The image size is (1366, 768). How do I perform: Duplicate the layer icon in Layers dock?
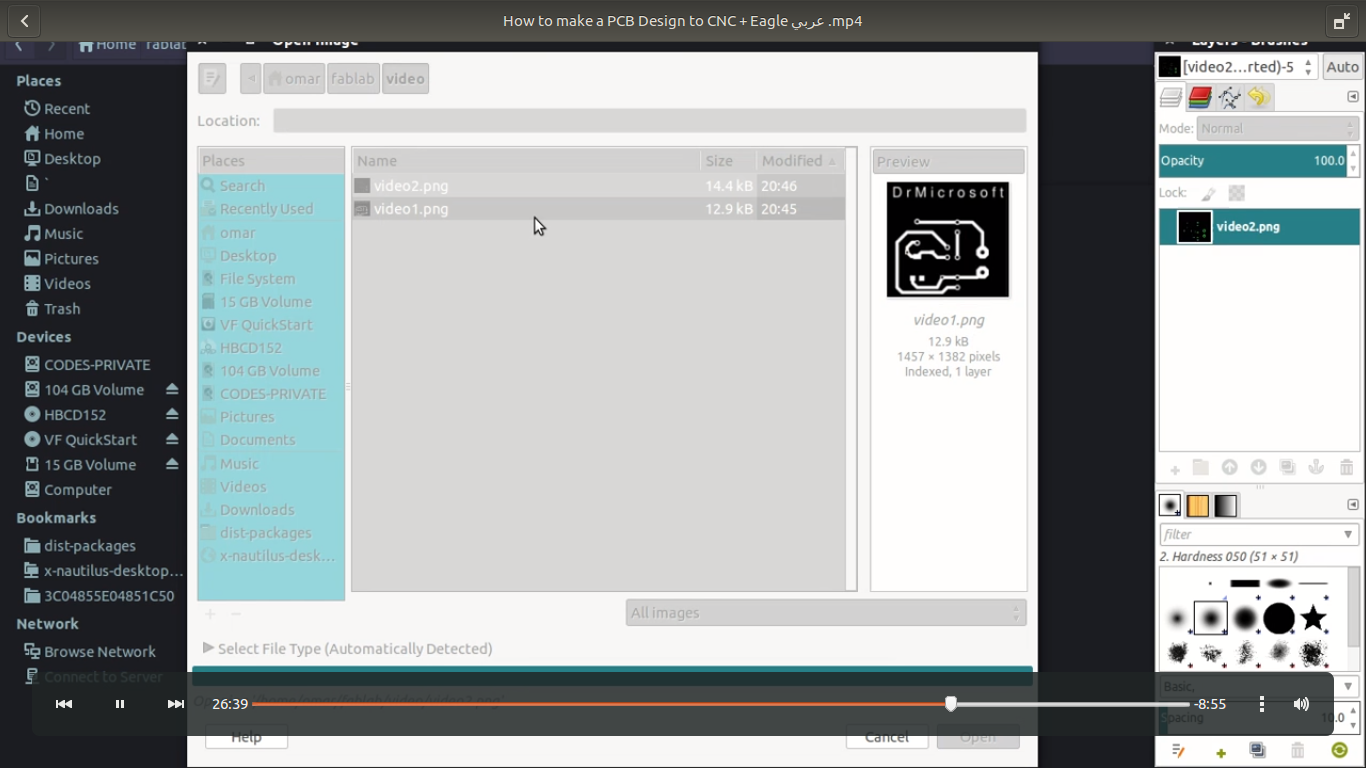pos(1287,467)
